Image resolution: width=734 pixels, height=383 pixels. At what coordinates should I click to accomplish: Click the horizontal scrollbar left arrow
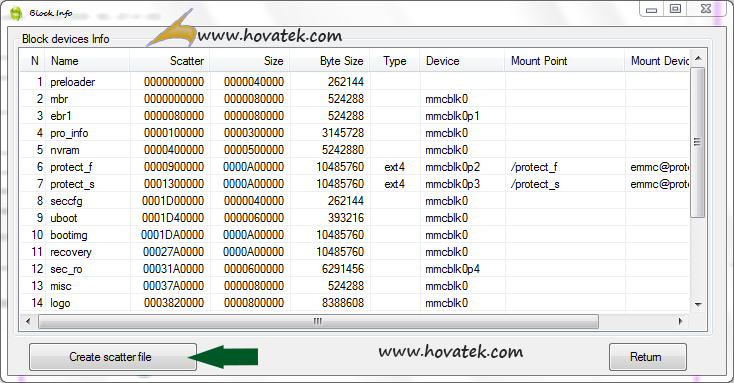(x=28, y=321)
